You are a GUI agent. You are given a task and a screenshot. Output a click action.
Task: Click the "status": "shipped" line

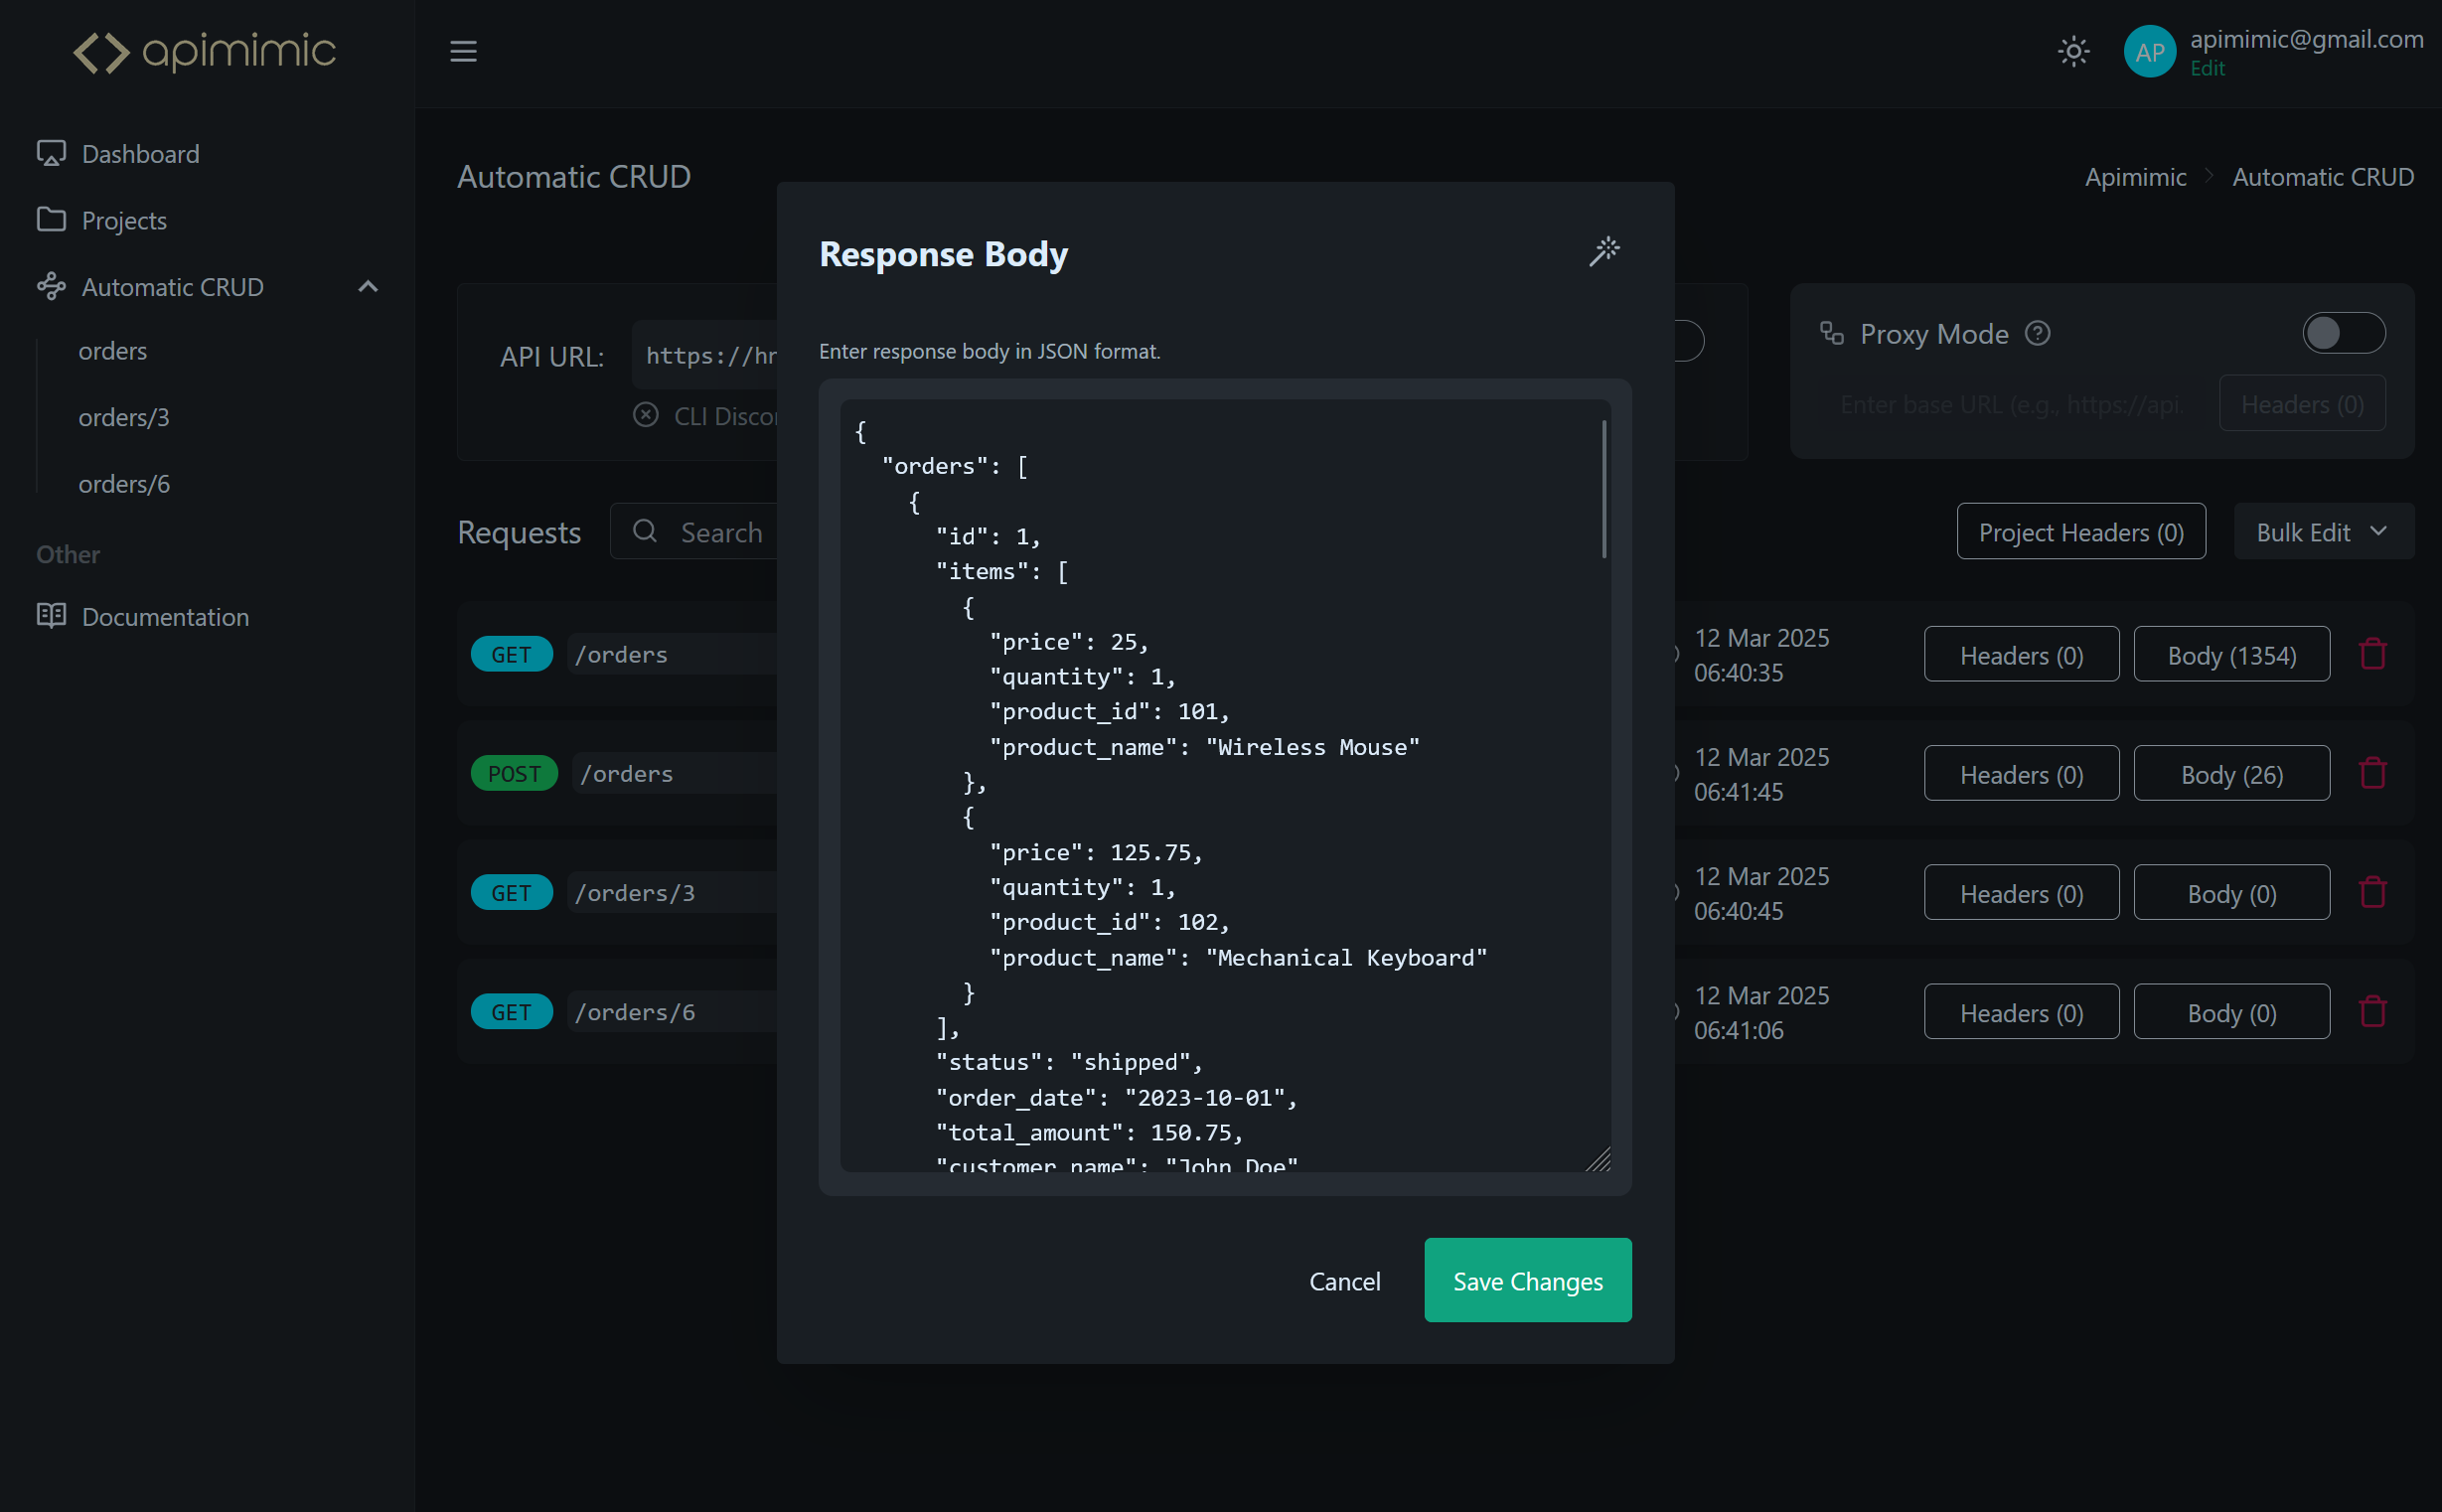point(1069,1062)
